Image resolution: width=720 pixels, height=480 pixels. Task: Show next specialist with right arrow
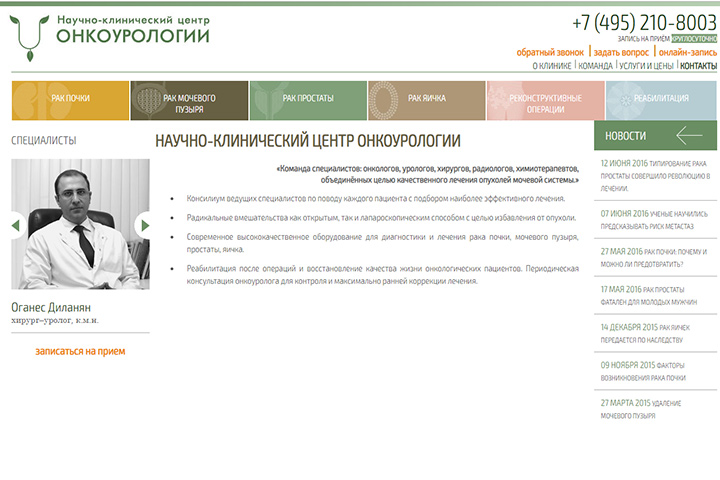(x=143, y=226)
